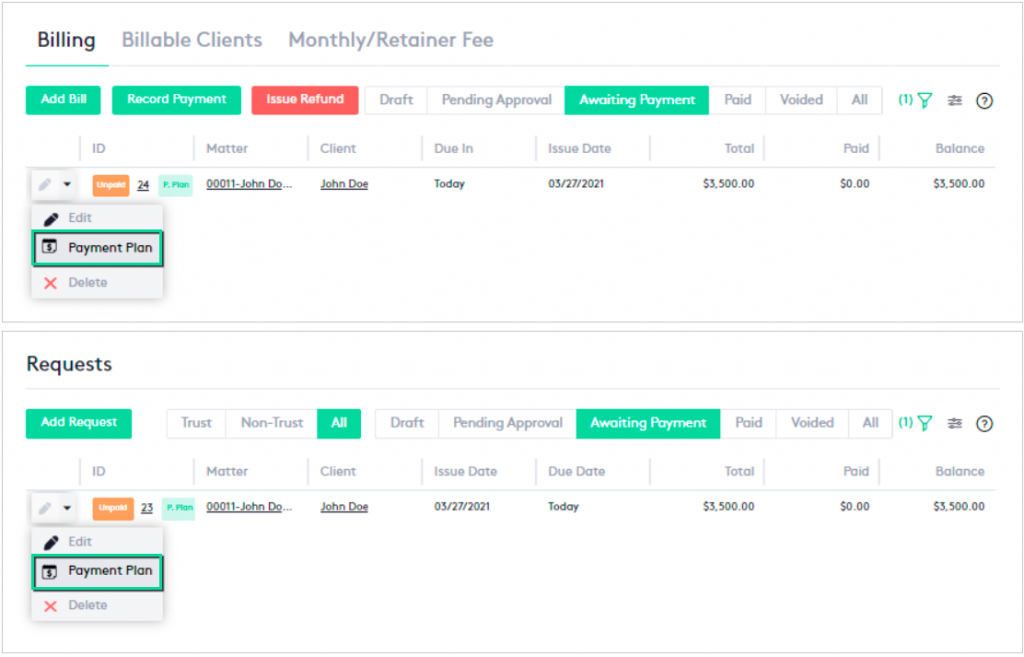This screenshot has height=657, width=1024.
Task: Open column settings sliders icon in Requests
Action: pyautogui.click(x=955, y=423)
